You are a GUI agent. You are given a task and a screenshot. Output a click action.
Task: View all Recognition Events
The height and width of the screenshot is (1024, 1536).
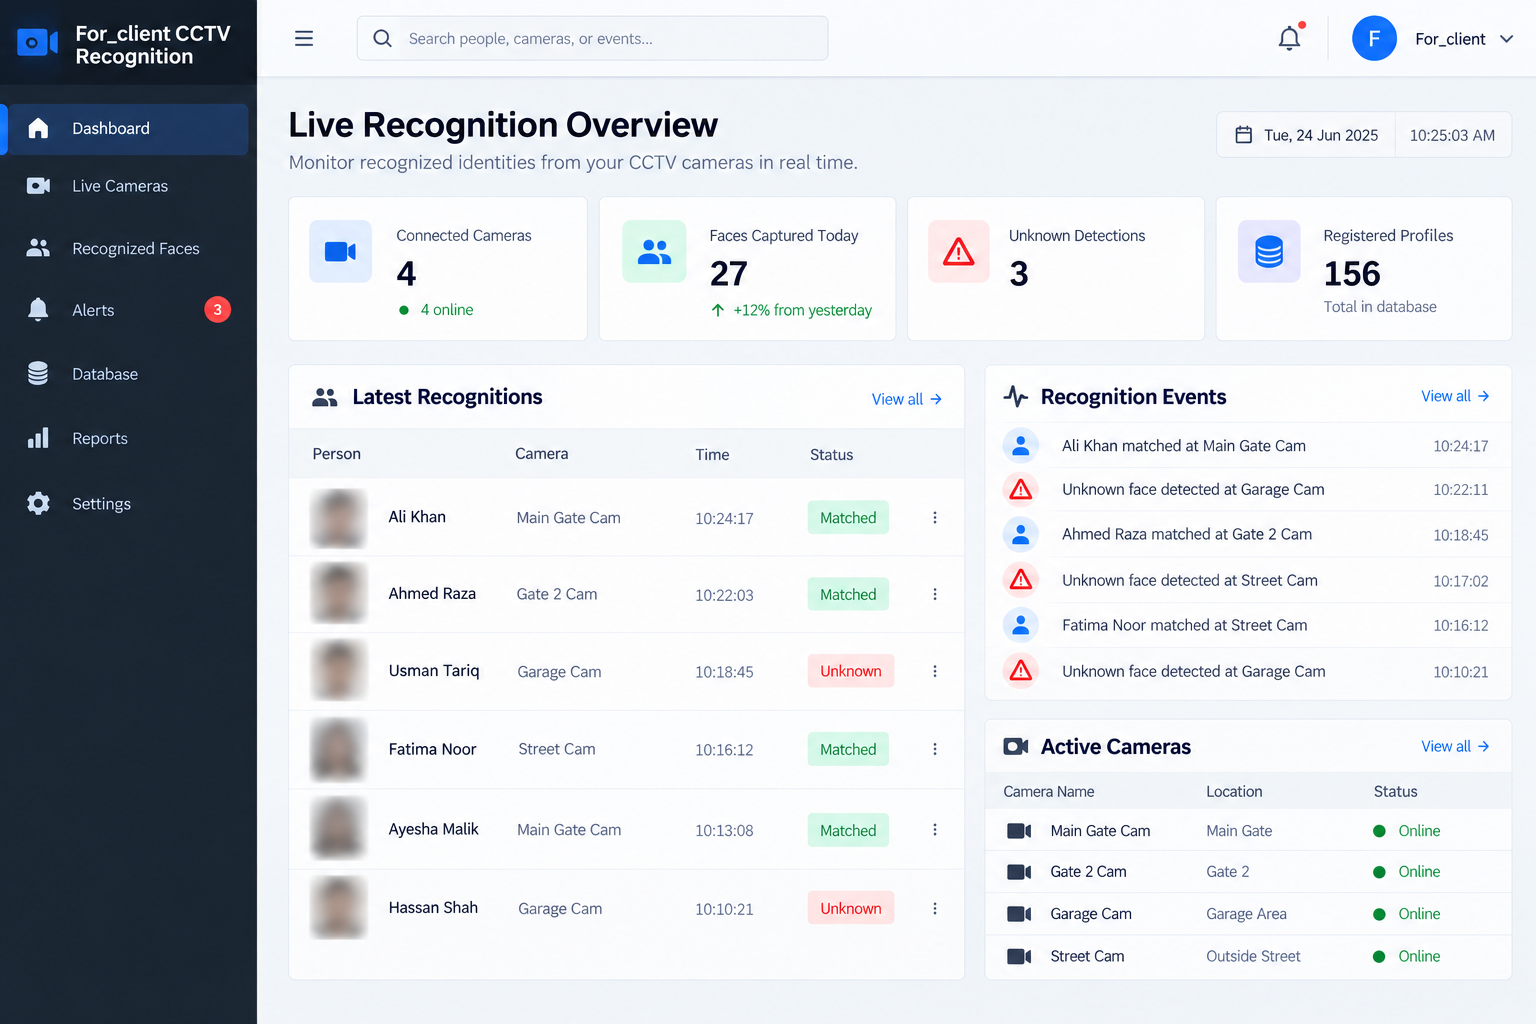[x=1455, y=396]
